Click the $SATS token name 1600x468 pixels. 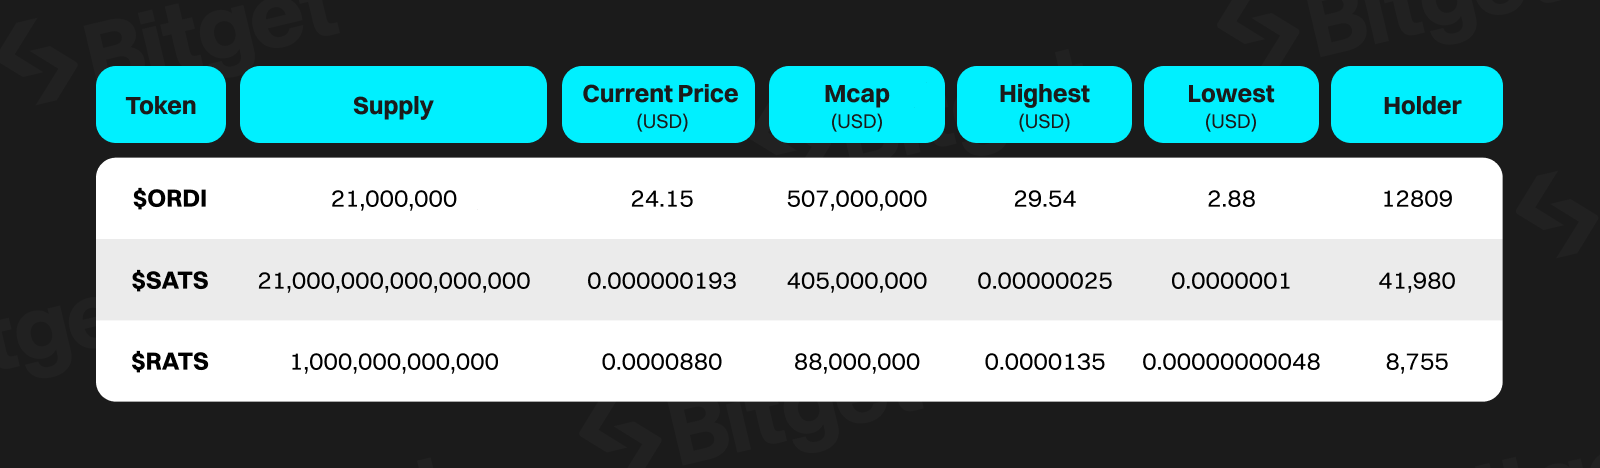[170, 281]
